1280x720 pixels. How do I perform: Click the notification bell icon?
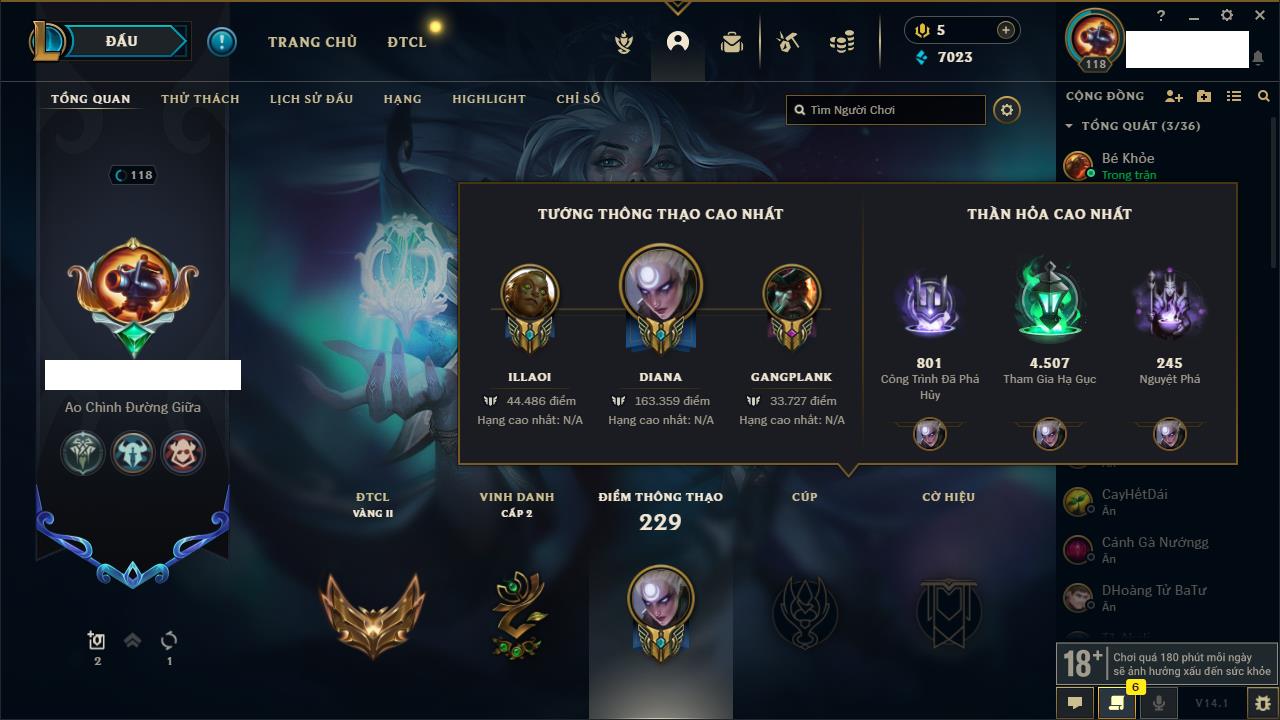(x=1258, y=59)
